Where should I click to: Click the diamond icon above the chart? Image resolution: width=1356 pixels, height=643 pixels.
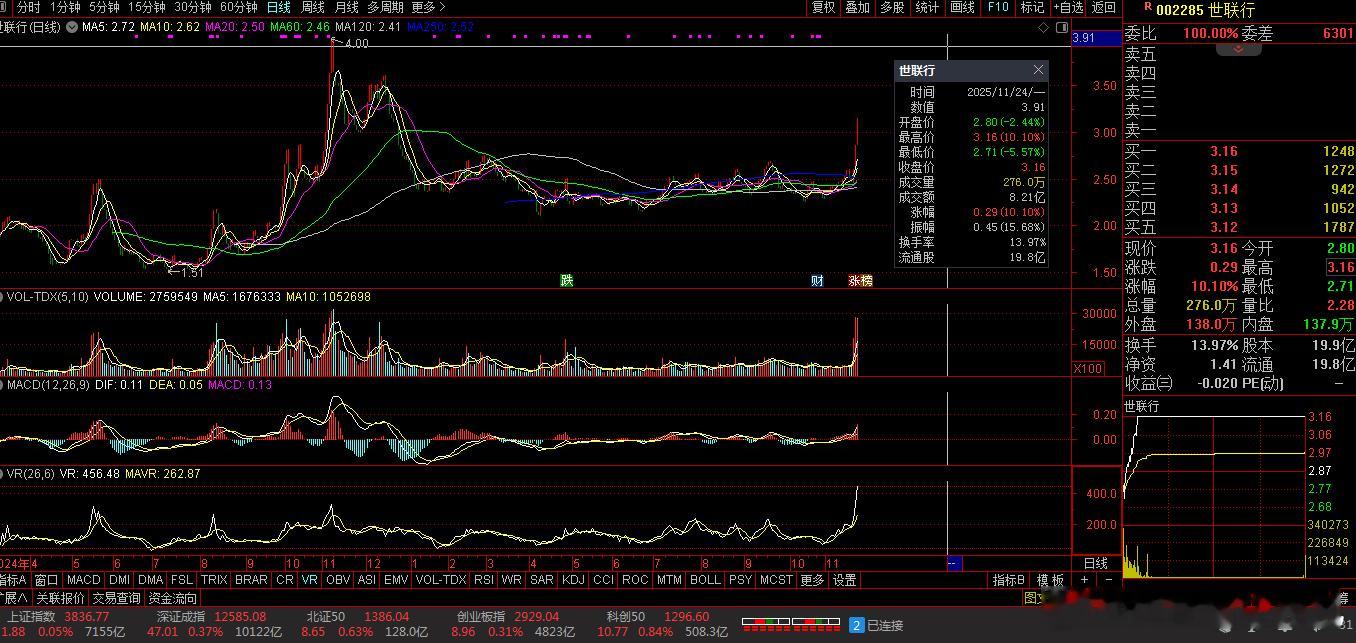[1043, 27]
